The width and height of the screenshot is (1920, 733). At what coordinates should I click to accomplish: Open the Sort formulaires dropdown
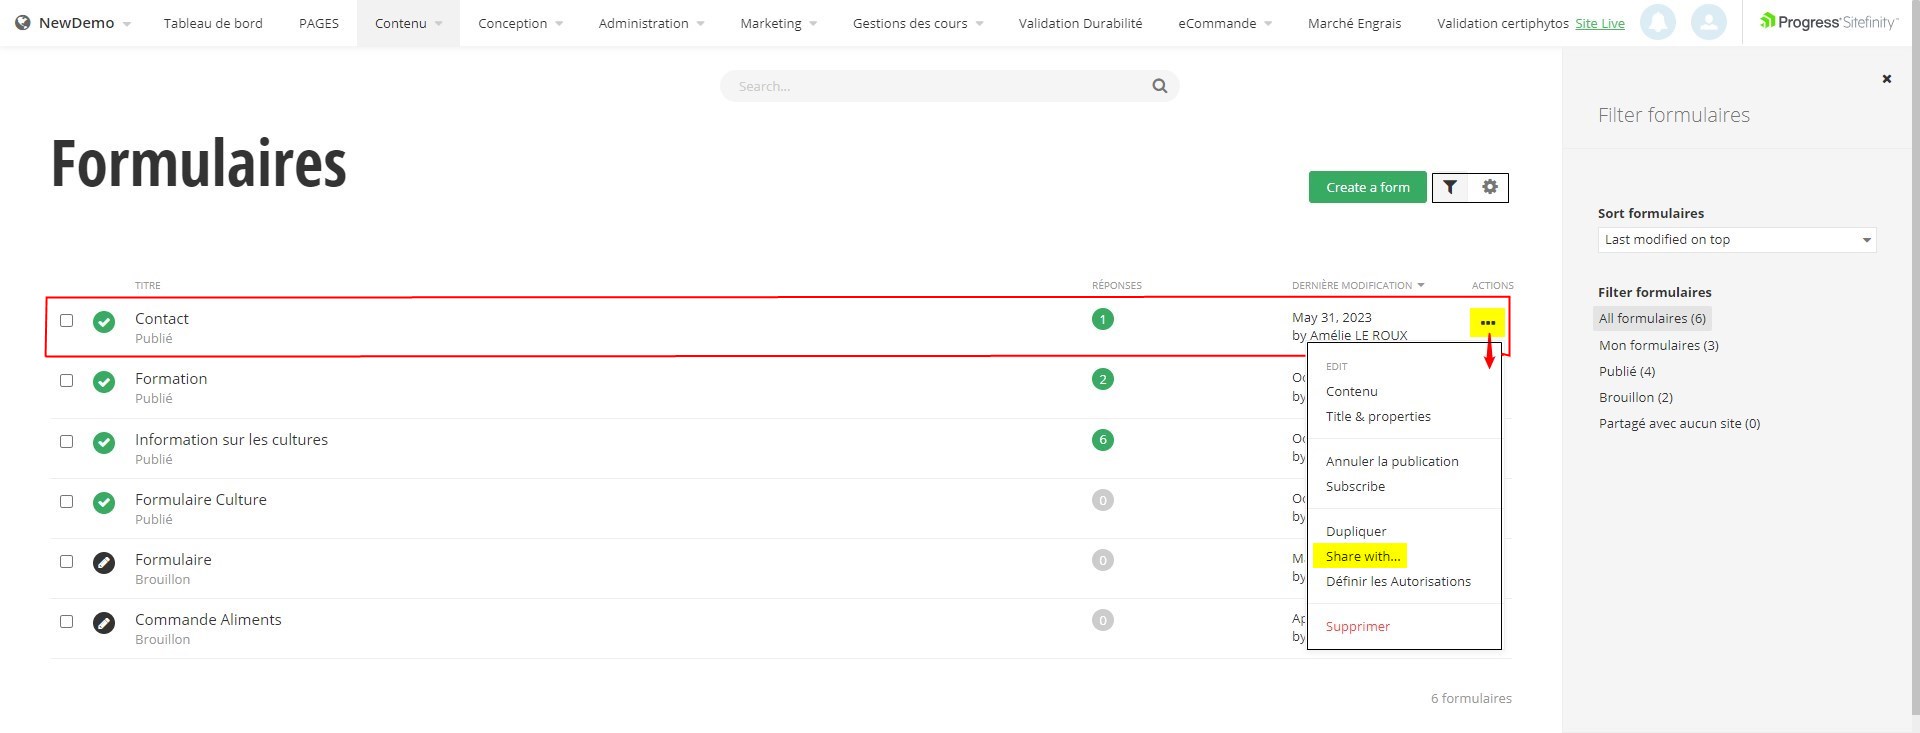coord(1736,240)
